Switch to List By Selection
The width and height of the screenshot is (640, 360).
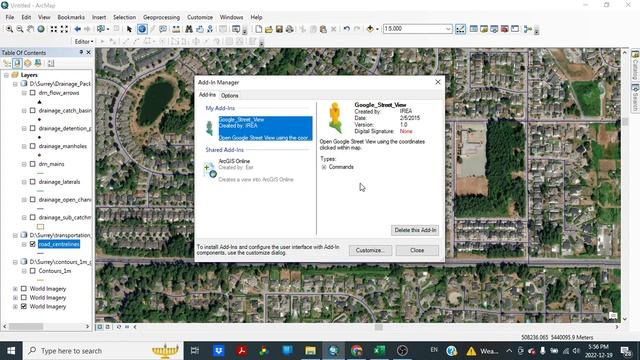38,63
